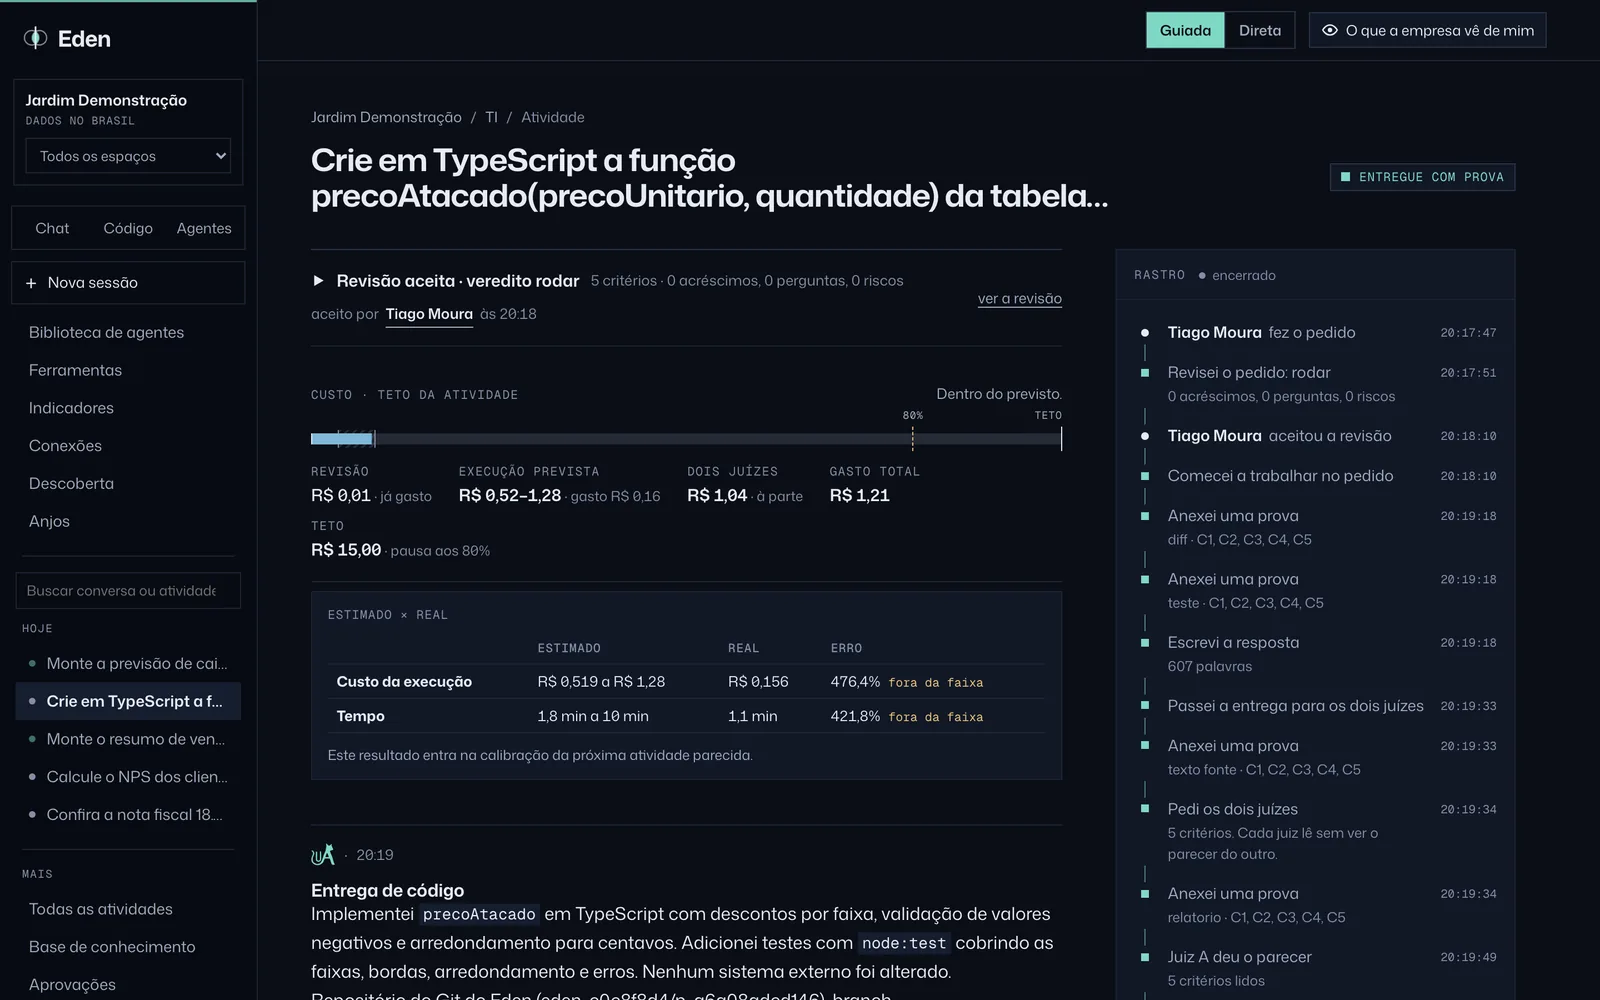The width and height of the screenshot is (1600, 1000).
Task: Open Tiago Moura reviewer link
Action: coord(429,314)
